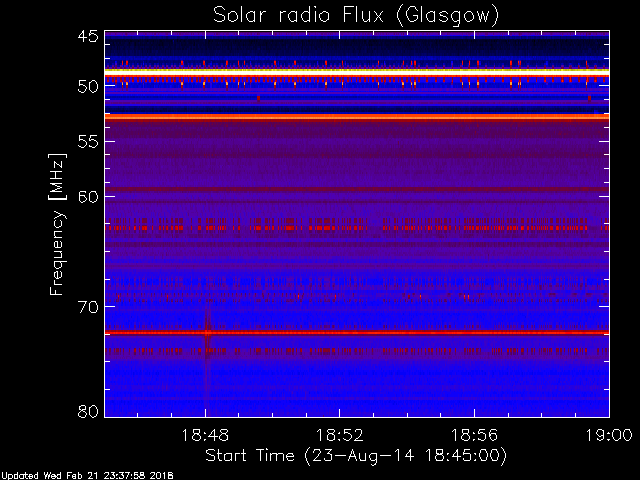
Task: Click the 70 frequency tick label
Action: coord(88,307)
